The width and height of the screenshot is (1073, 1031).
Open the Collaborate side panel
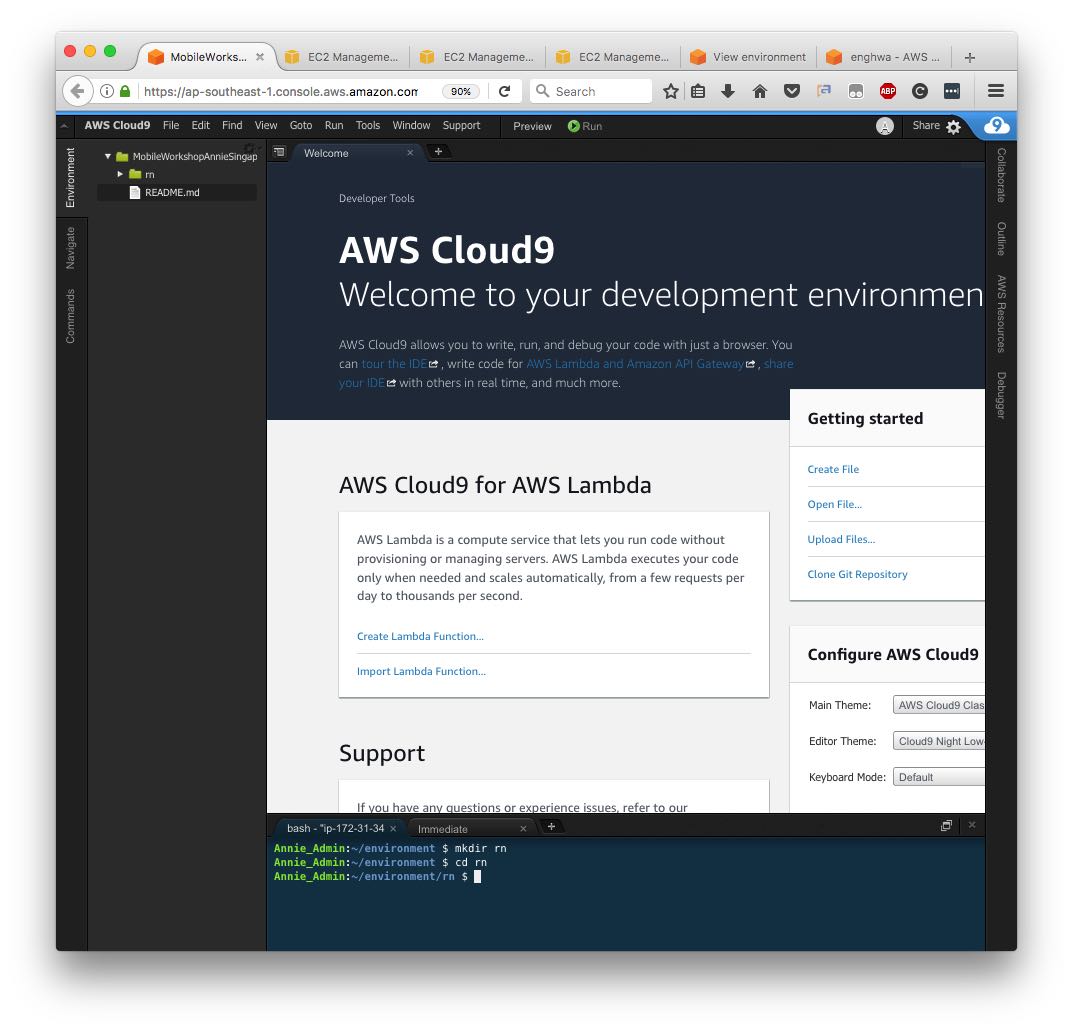coord(1000,175)
